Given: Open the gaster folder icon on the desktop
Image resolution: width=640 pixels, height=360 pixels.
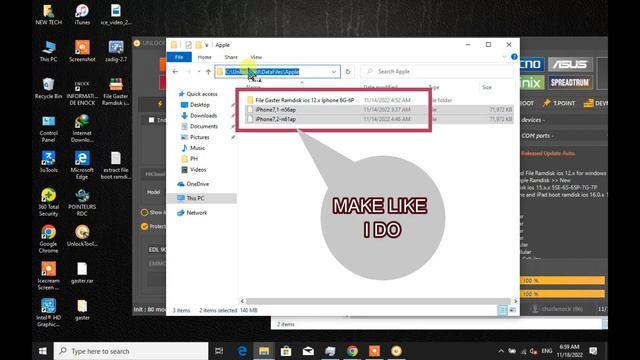Looking at the screenshot, I should tap(82, 309).
